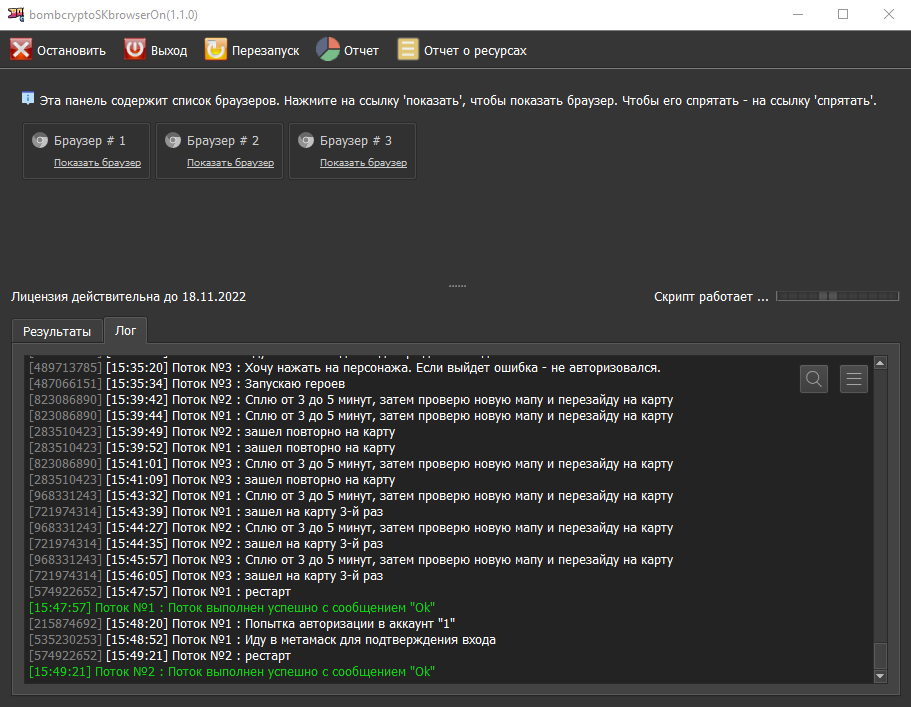Select log line 15:41:09 Поток №3 зашел повторно
Screen dimensions: 911x707
[x=212, y=480]
